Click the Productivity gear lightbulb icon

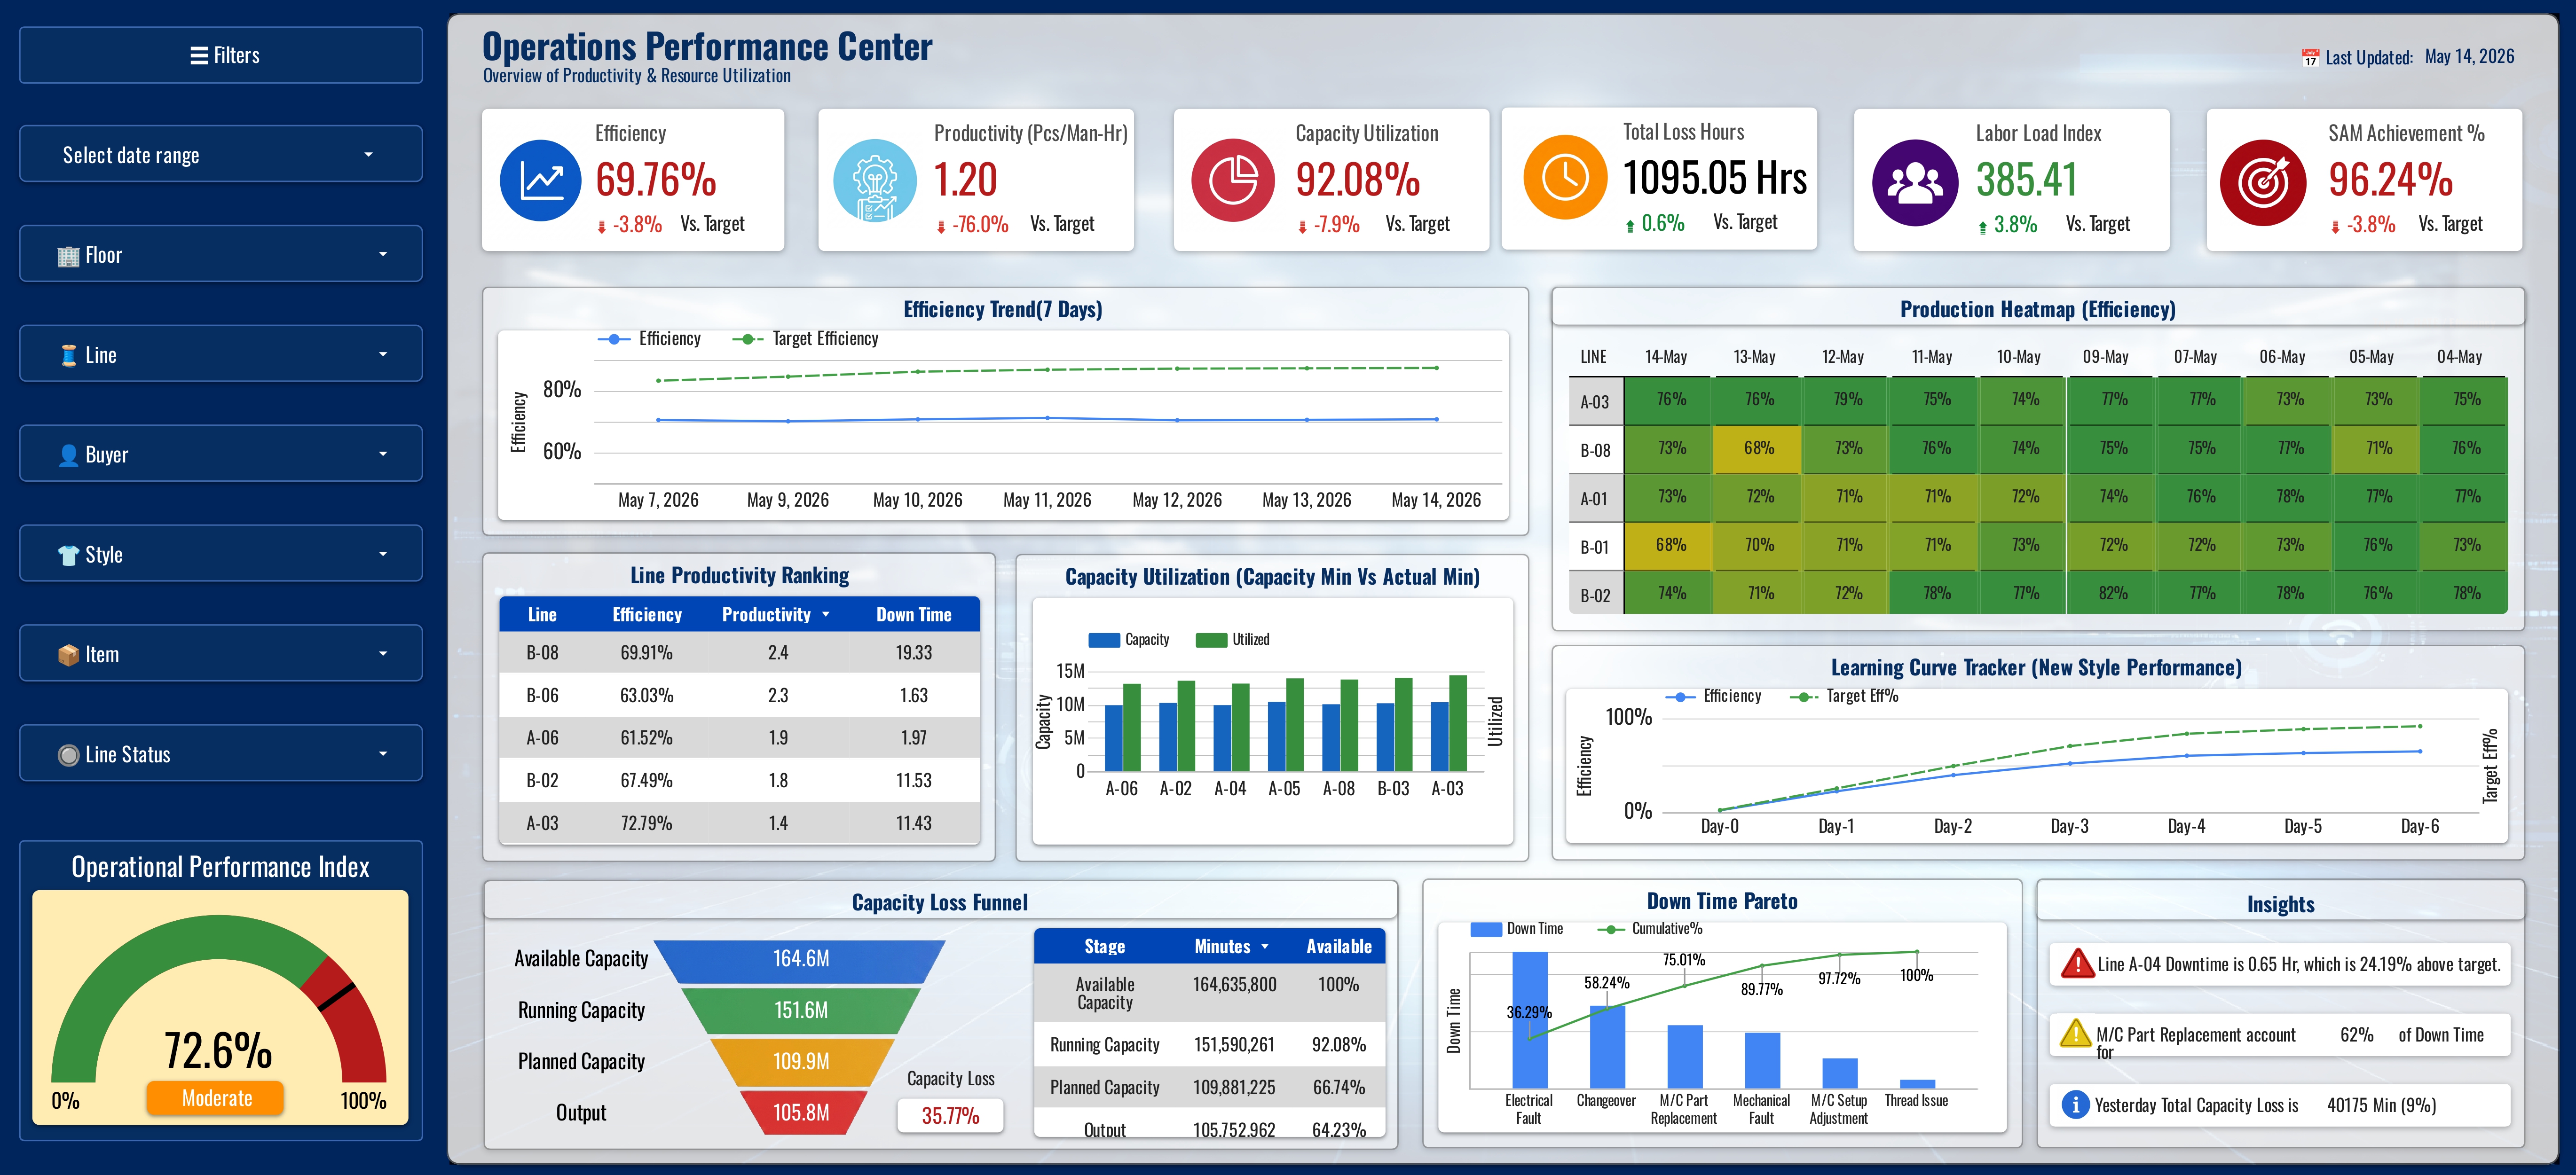pyautogui.click(x=874, y=180)
